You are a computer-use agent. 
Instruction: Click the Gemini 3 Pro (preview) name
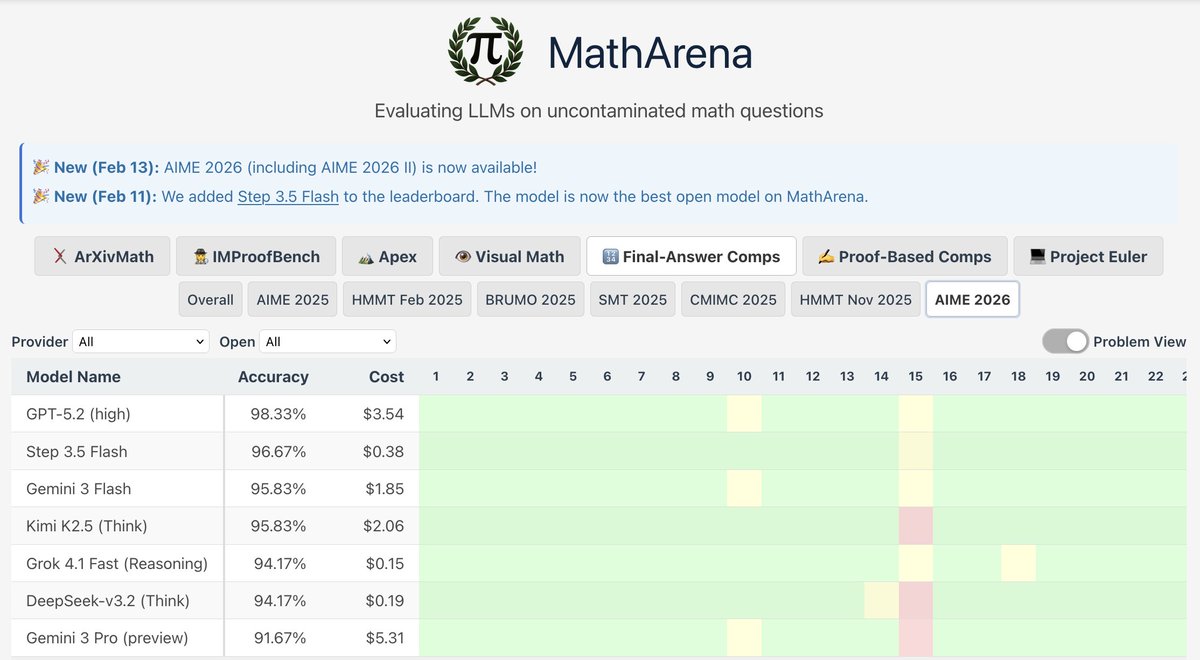pyautogui.click(x=107, y=638)
